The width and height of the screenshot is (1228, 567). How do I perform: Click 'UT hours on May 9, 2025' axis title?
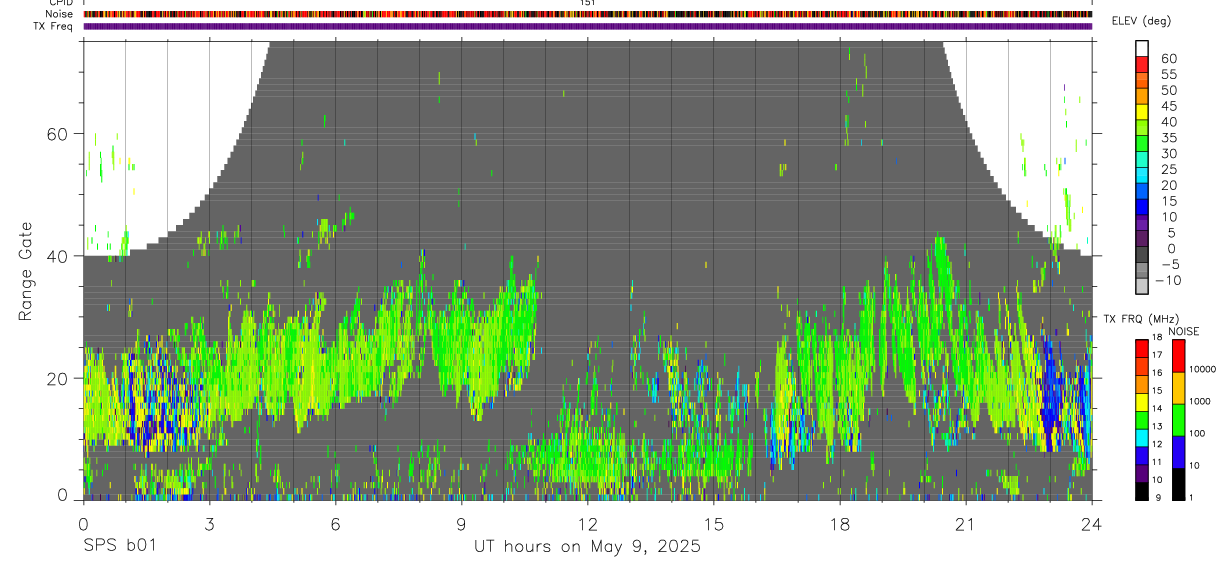[x=587, y=547]
